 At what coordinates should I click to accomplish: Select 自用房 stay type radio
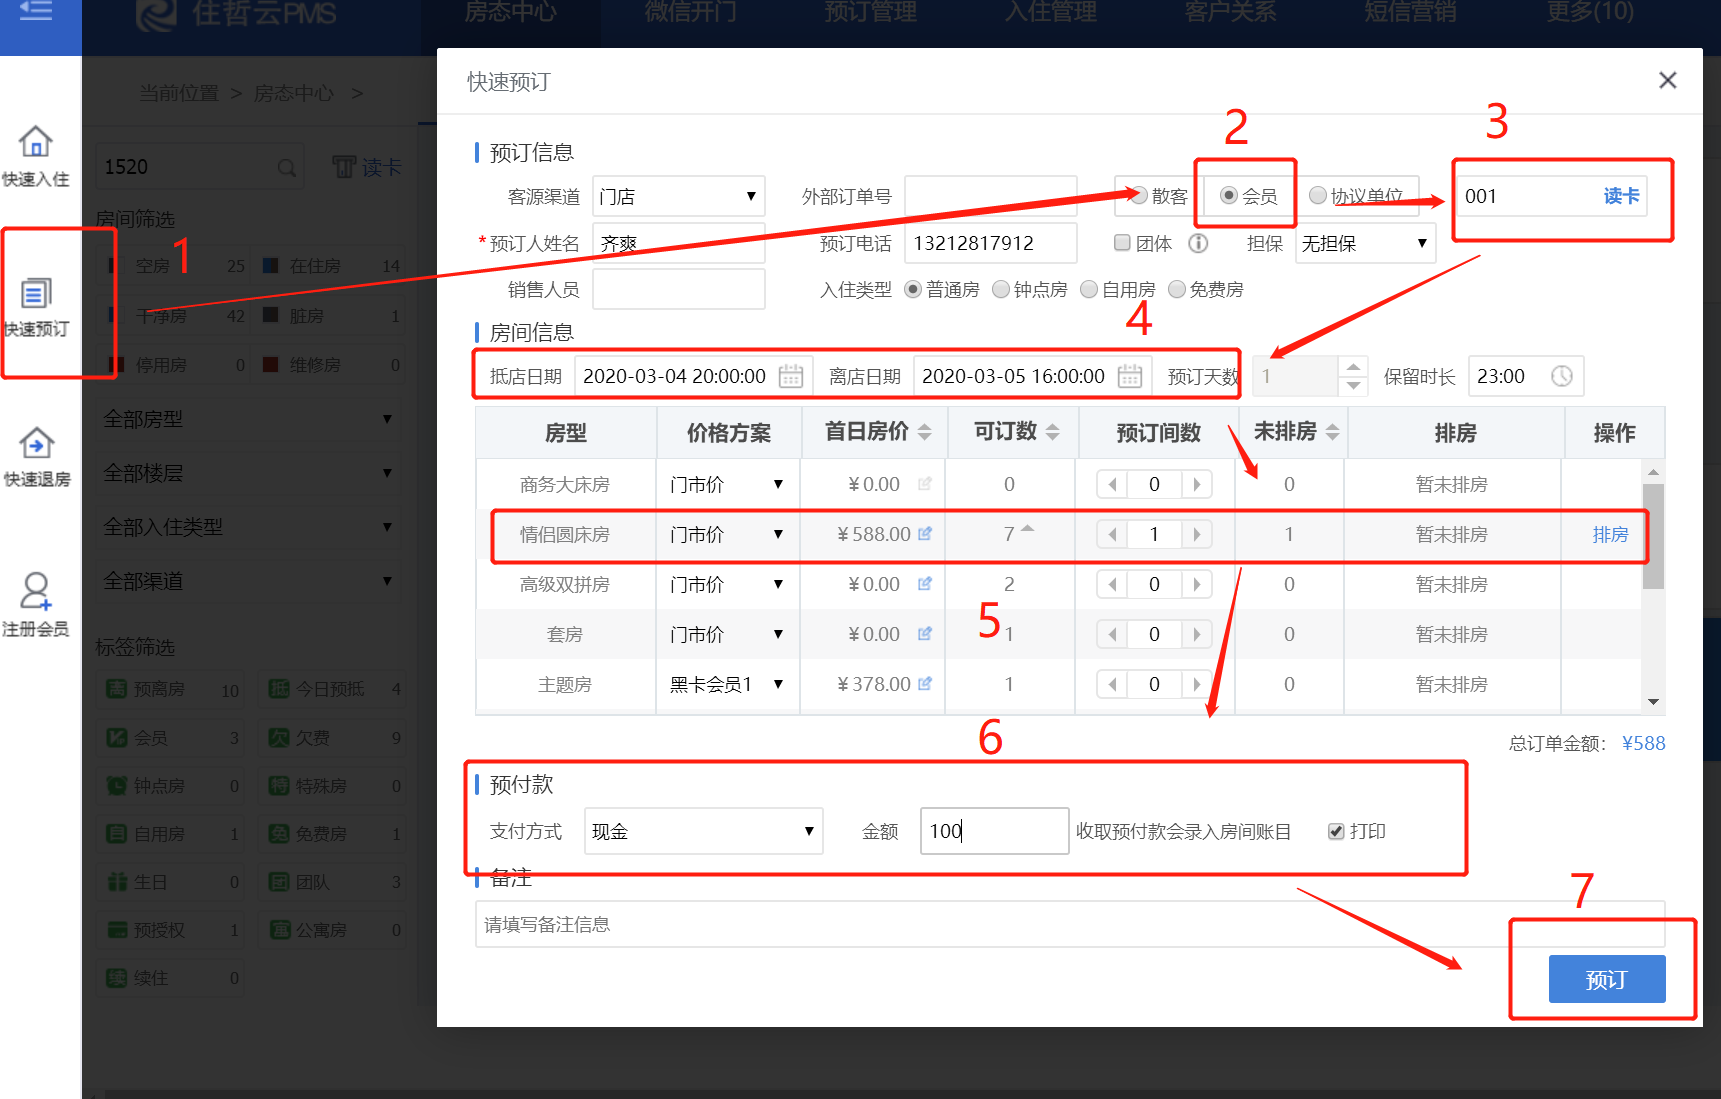coord(1088,289)
